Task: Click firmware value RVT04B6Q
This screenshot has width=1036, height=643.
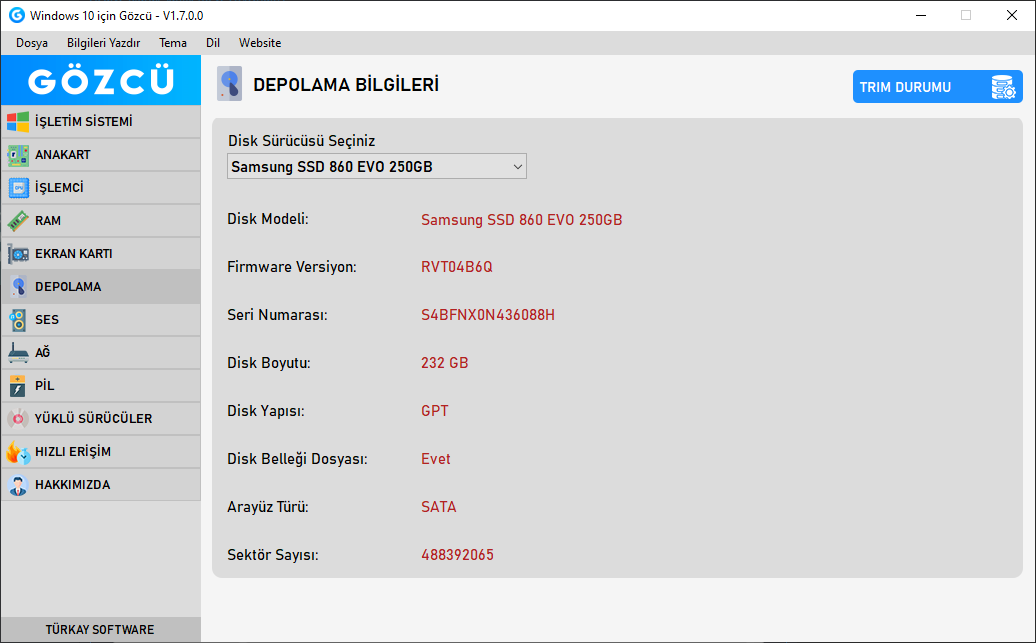Action: pos(457,267)
